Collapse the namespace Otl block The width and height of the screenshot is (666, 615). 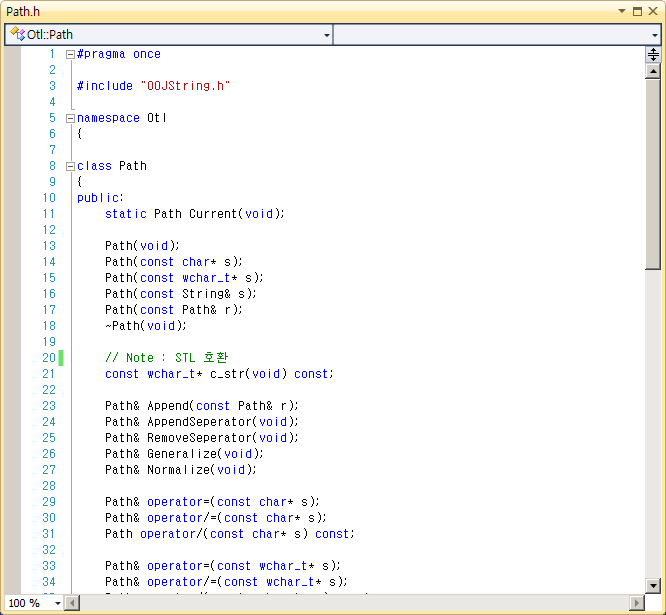[x=70, y=118]
